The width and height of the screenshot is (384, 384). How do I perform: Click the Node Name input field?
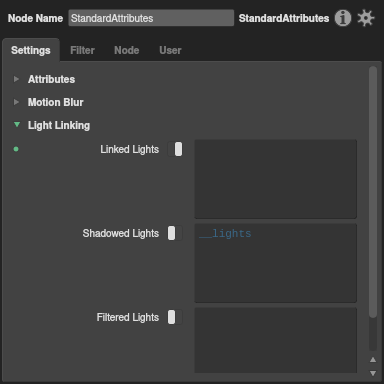151,18
